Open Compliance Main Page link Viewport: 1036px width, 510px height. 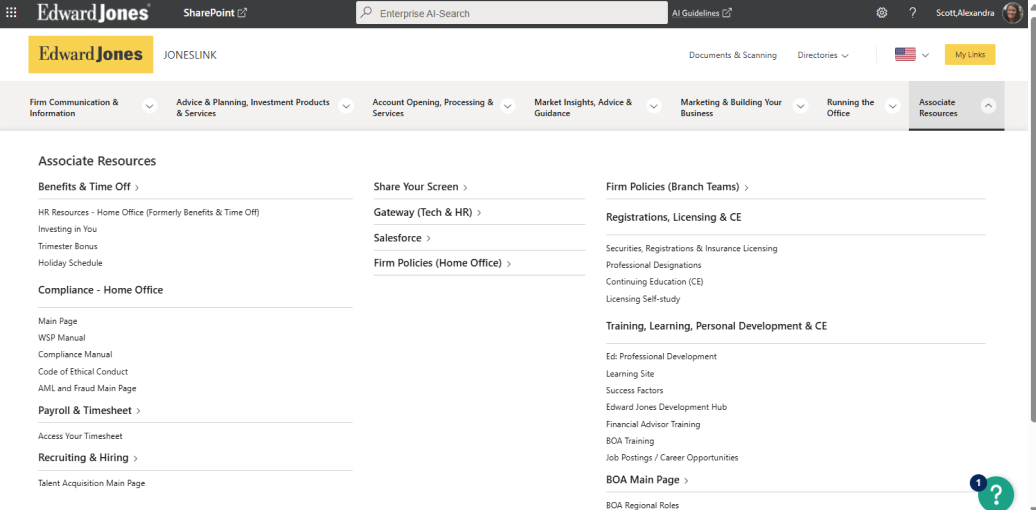[57, 321]
